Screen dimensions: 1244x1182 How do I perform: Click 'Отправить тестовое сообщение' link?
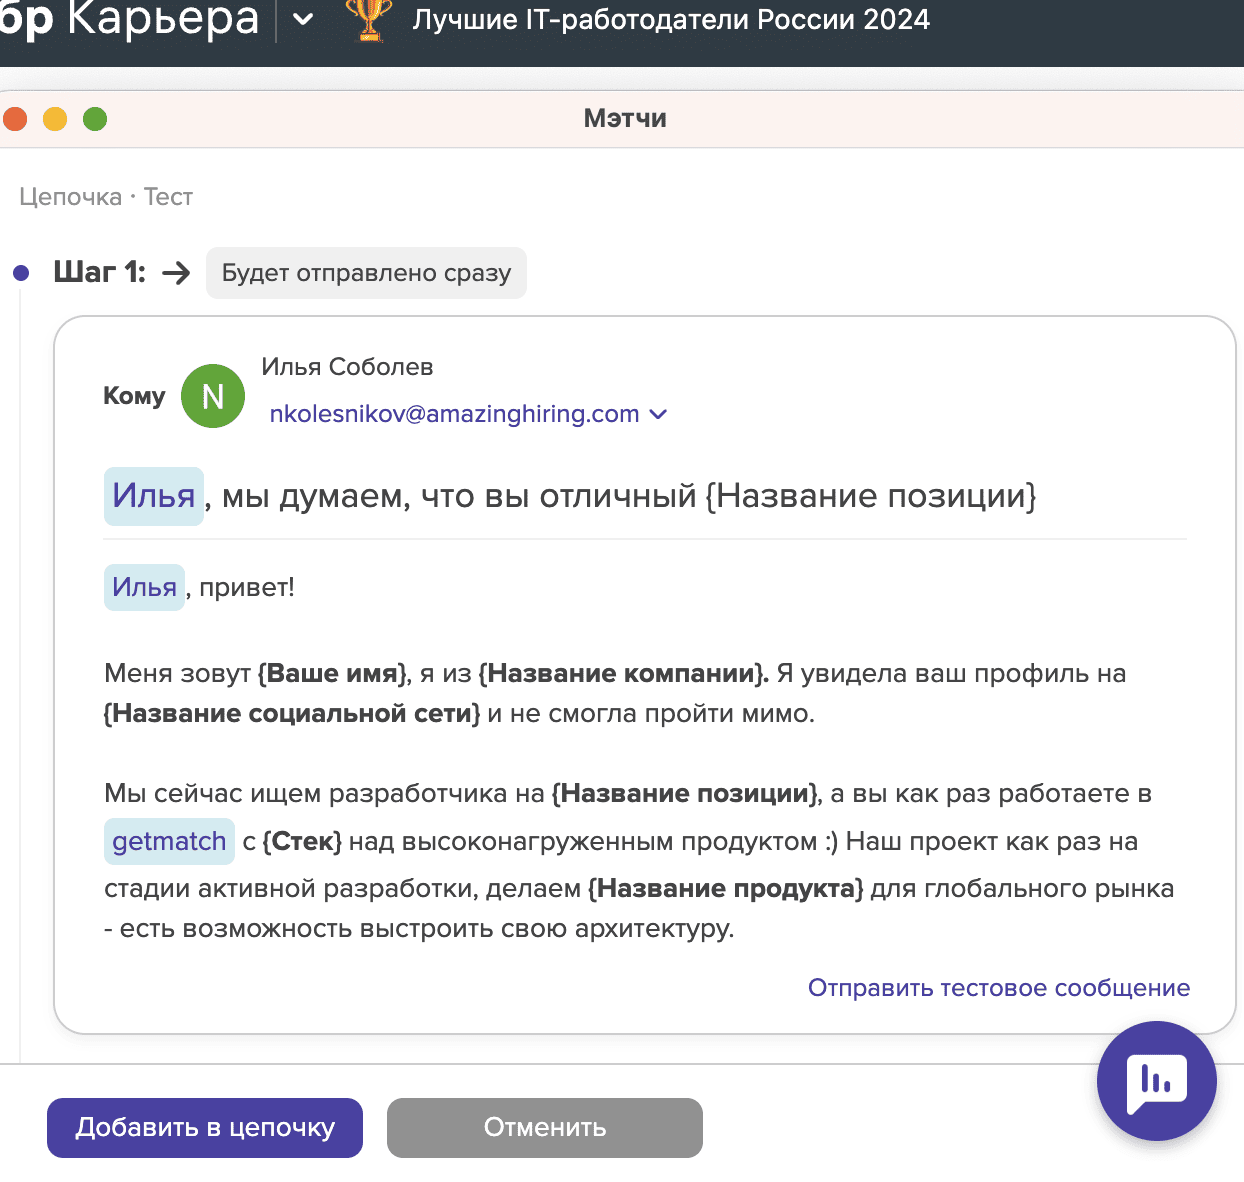[998, 988]
